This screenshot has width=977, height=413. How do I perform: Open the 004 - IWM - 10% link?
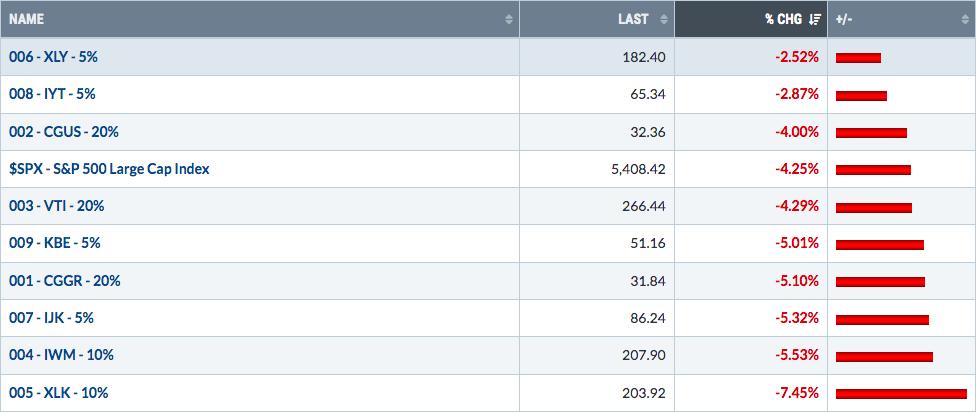click(61, 355)
